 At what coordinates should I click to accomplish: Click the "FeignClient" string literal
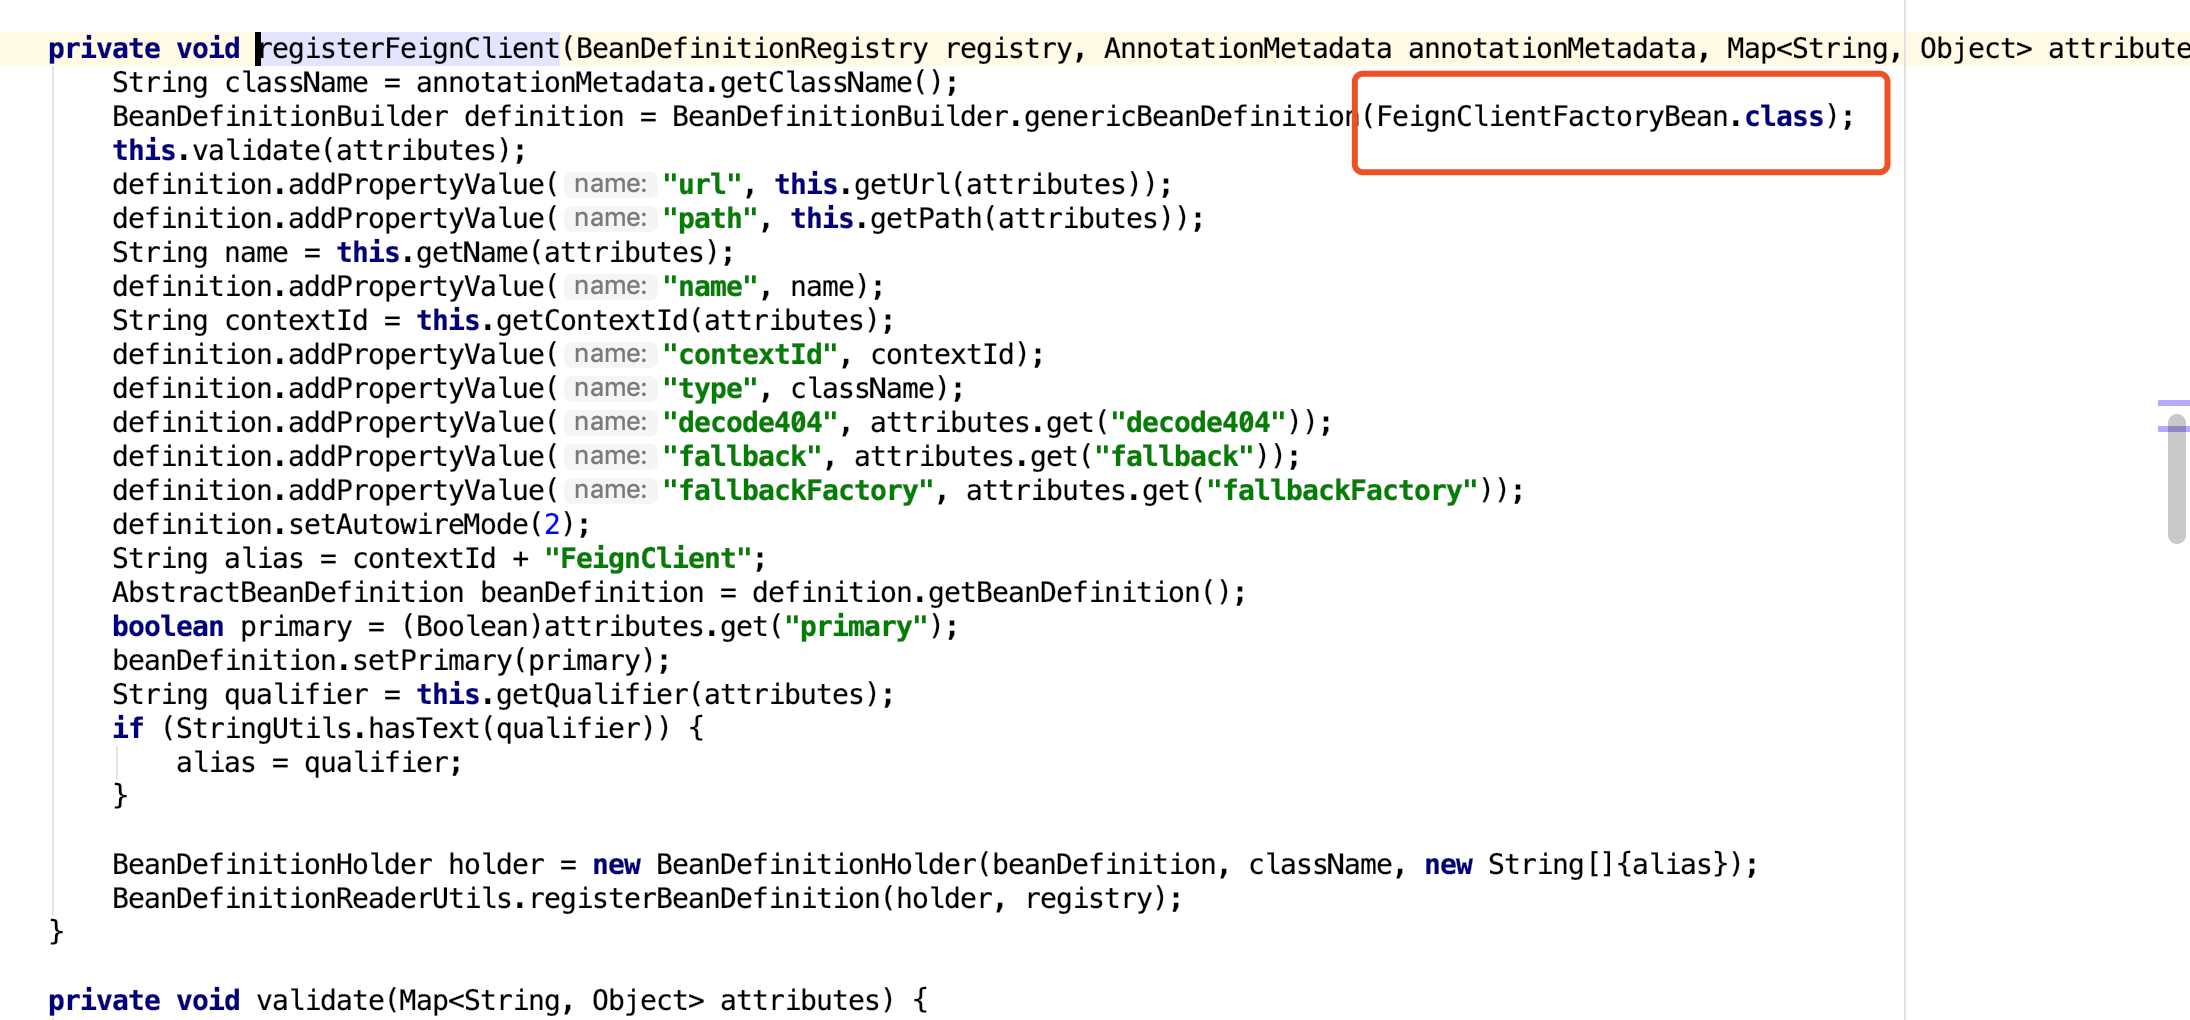[x=648, y=558]
